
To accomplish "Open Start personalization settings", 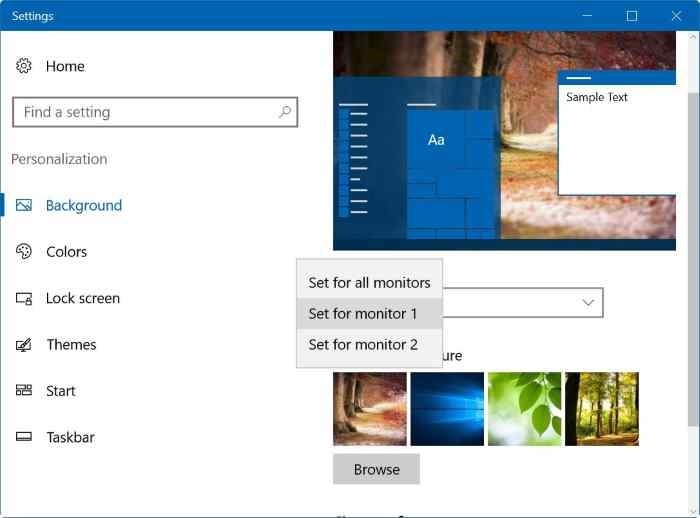I will (61, 391).
